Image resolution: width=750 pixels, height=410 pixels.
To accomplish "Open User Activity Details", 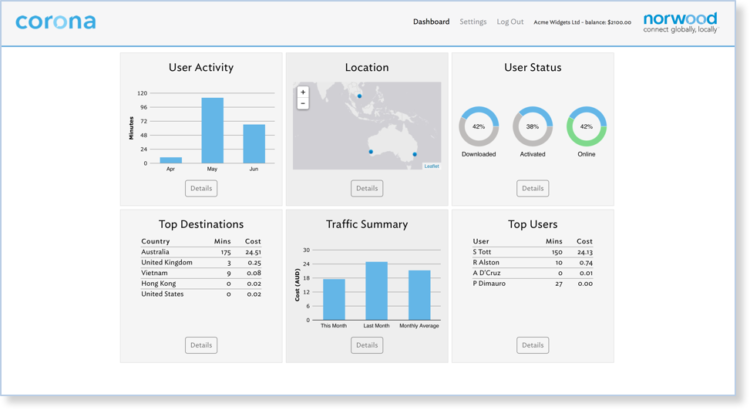I will (x=201, y=188).
